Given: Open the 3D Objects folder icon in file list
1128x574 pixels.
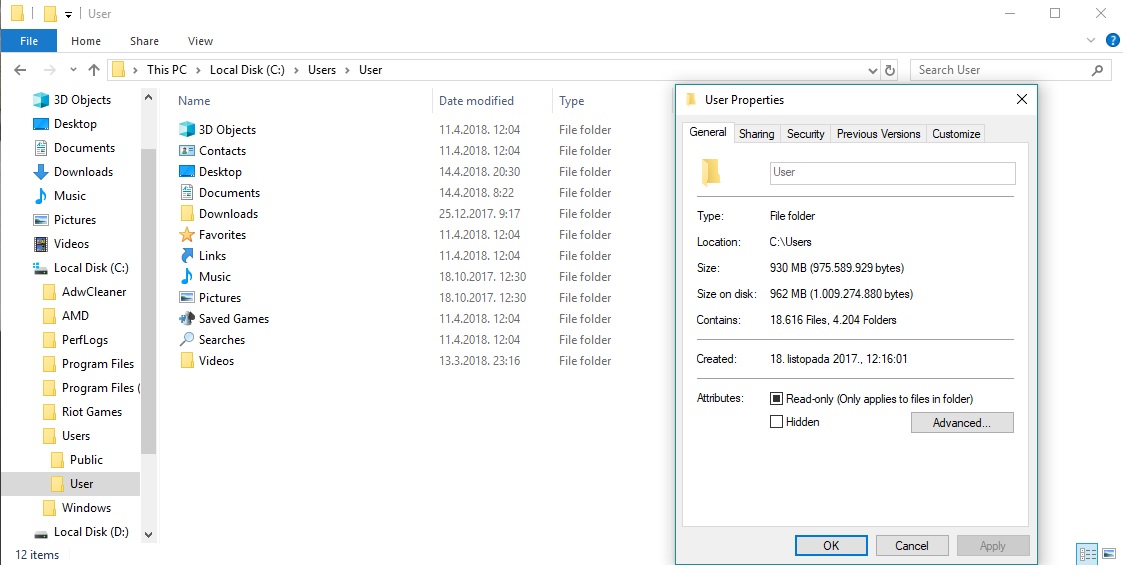Looking at the screenshot, I should coord(187,130).
